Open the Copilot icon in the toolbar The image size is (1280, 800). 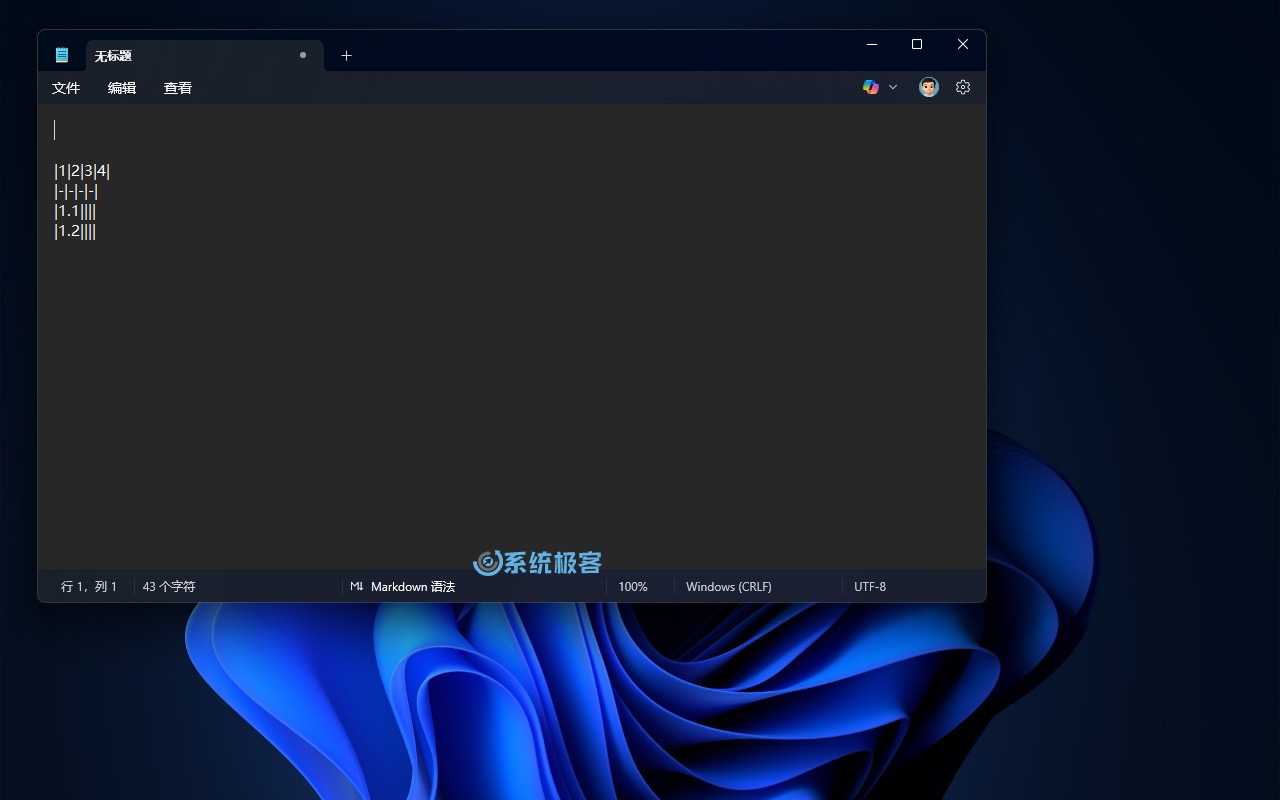[x=871, y=87]
